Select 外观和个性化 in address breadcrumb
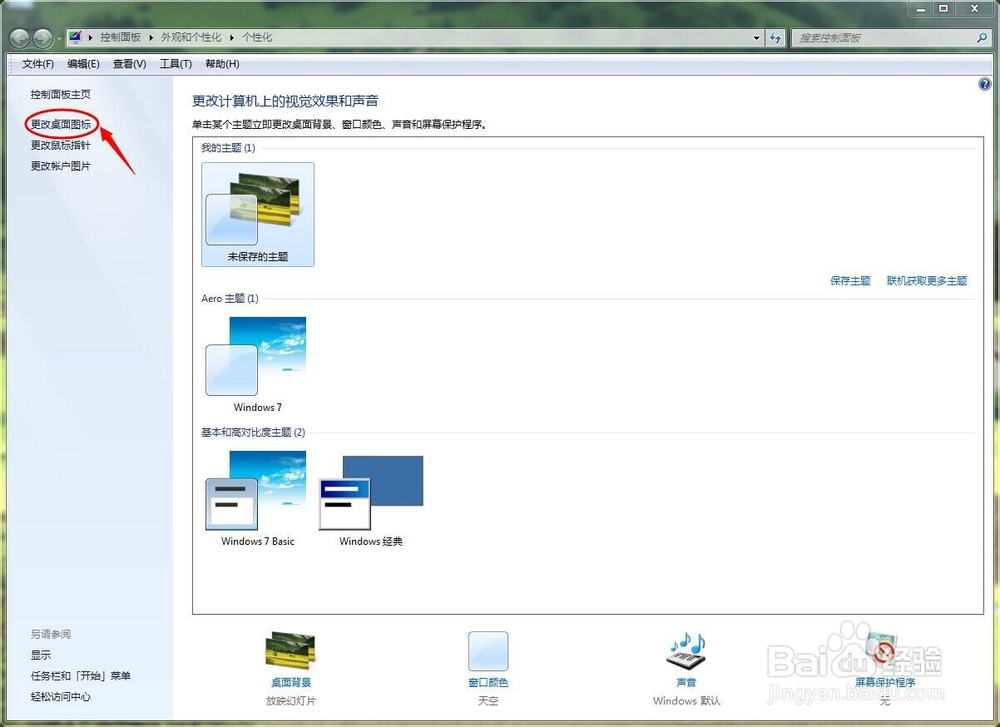Screen dimensions: 1000x727 pos(191,38)
